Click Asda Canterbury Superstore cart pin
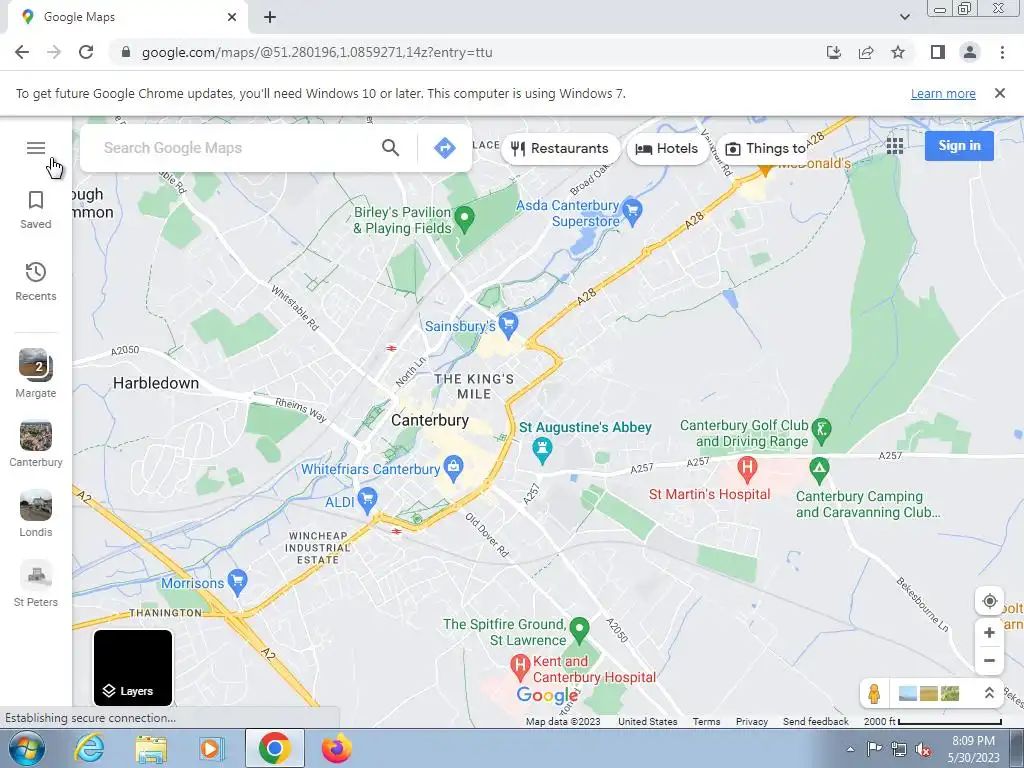 tap(632, 211)
